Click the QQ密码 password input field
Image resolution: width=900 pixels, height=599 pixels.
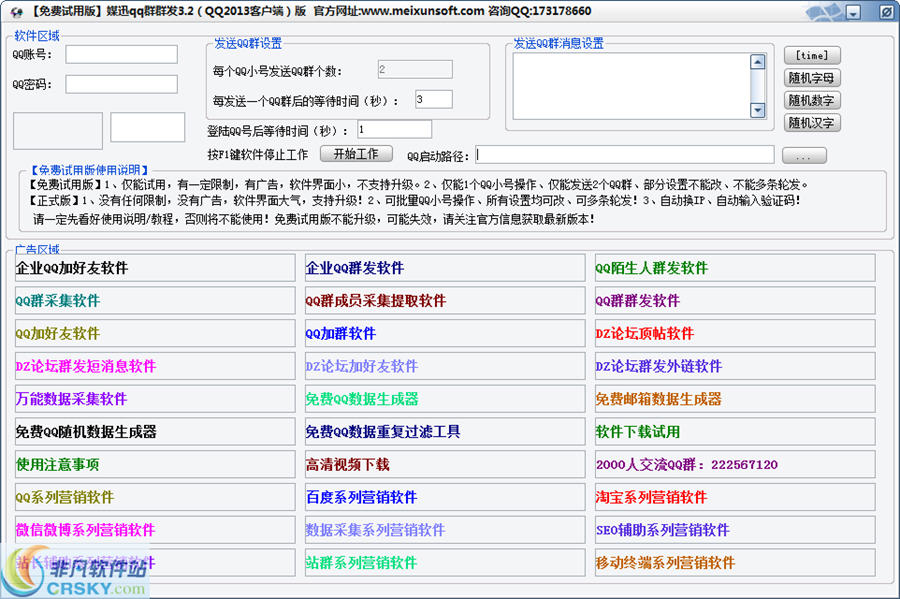(120, 84)
